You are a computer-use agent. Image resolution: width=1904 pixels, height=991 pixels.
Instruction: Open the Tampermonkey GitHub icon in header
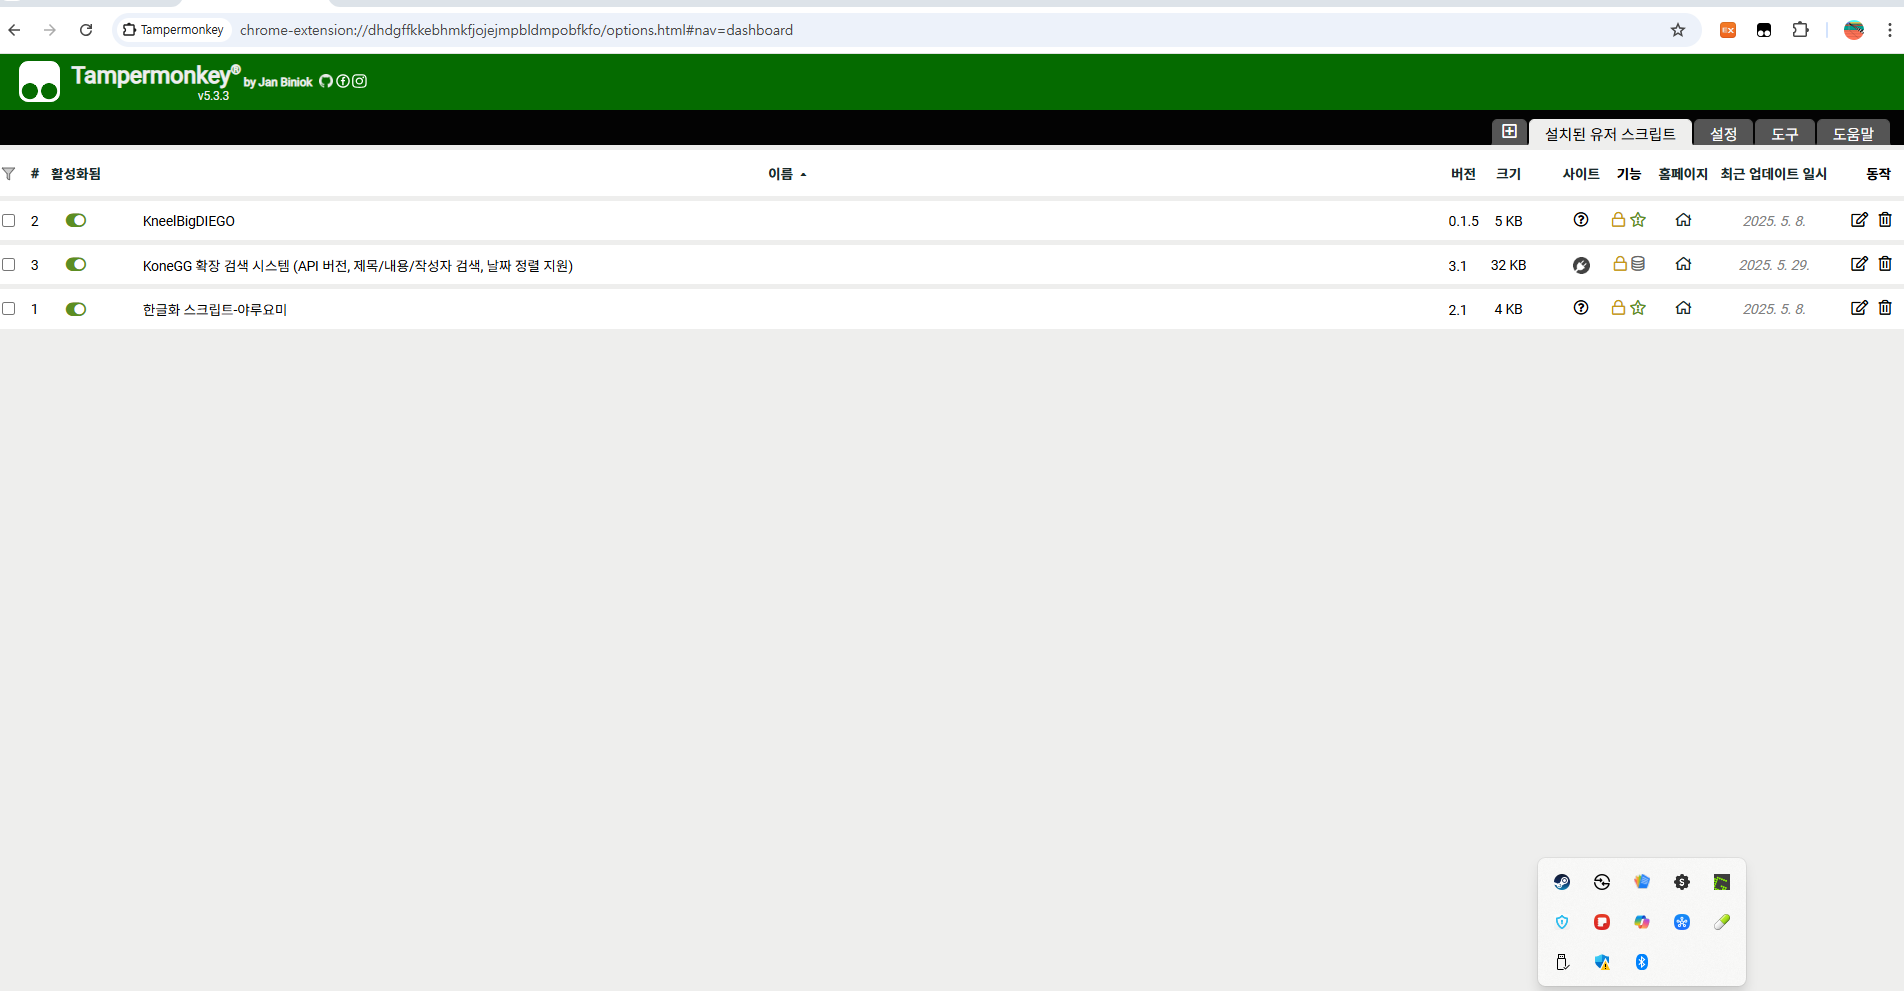click(326, 81)
